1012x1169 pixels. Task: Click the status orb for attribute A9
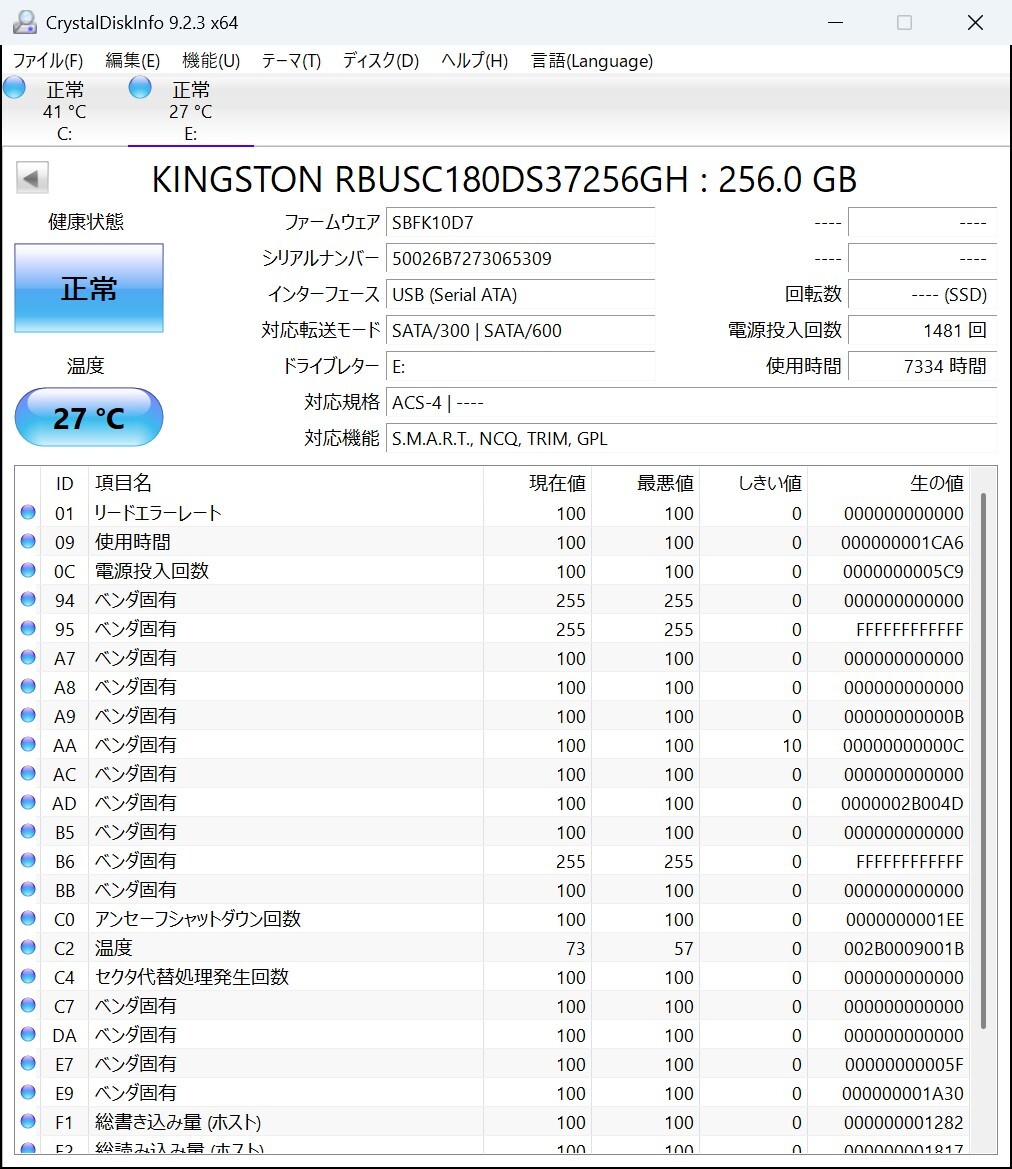click(28, 715)
